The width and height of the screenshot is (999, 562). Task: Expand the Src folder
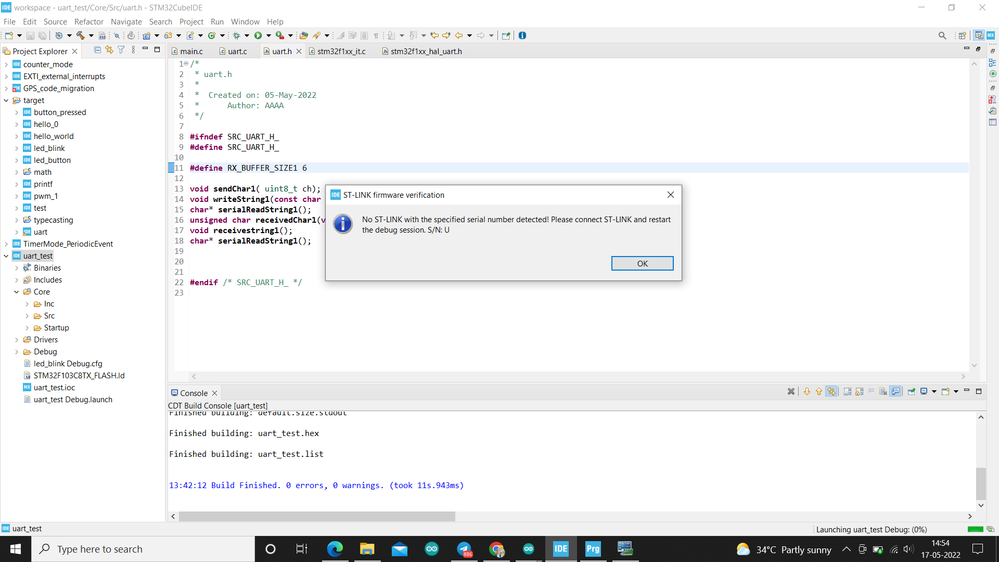point(27,316)
